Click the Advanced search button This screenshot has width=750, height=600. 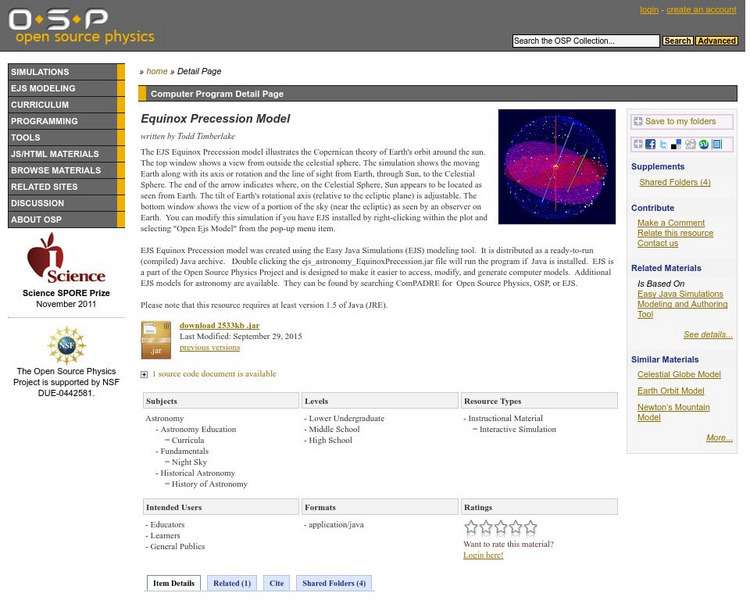(x=716, y=41)
